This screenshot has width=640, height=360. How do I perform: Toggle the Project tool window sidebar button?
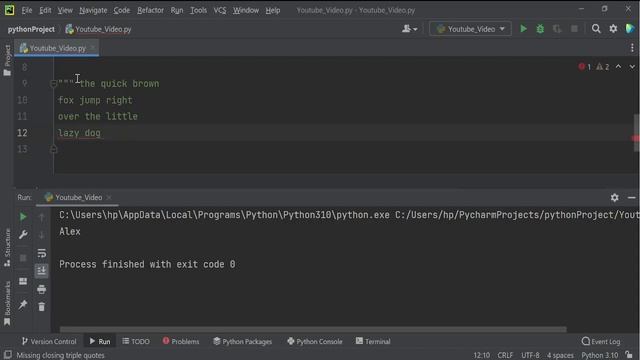[x=7, y=60]
